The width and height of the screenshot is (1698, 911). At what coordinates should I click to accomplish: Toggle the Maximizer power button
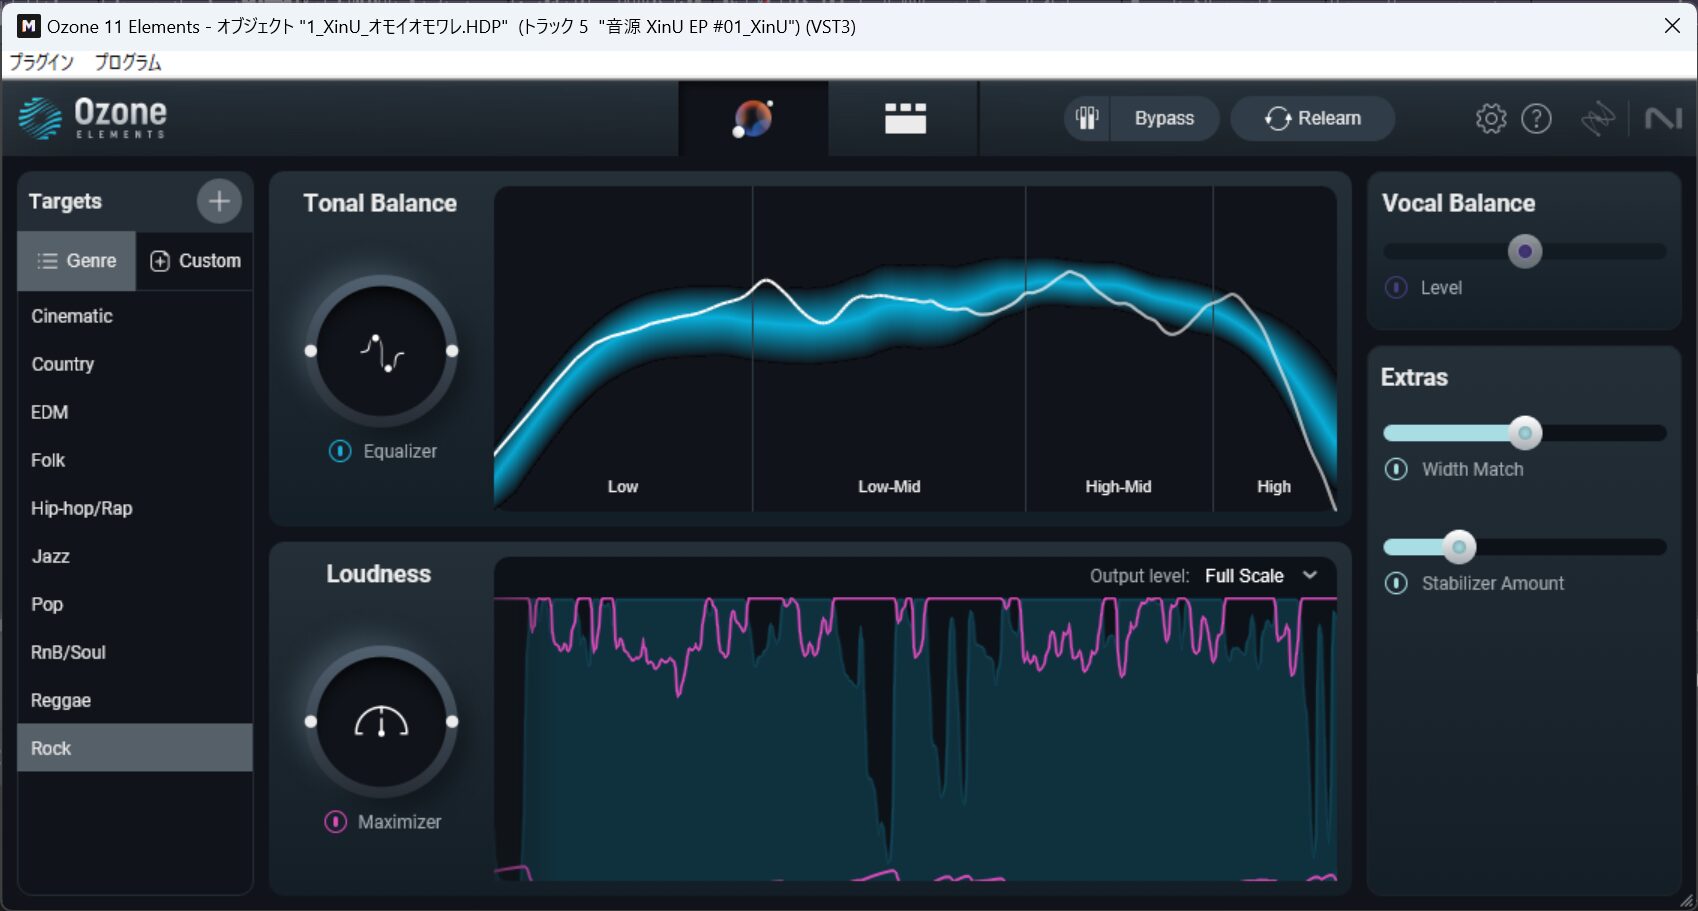pos(336,822)
